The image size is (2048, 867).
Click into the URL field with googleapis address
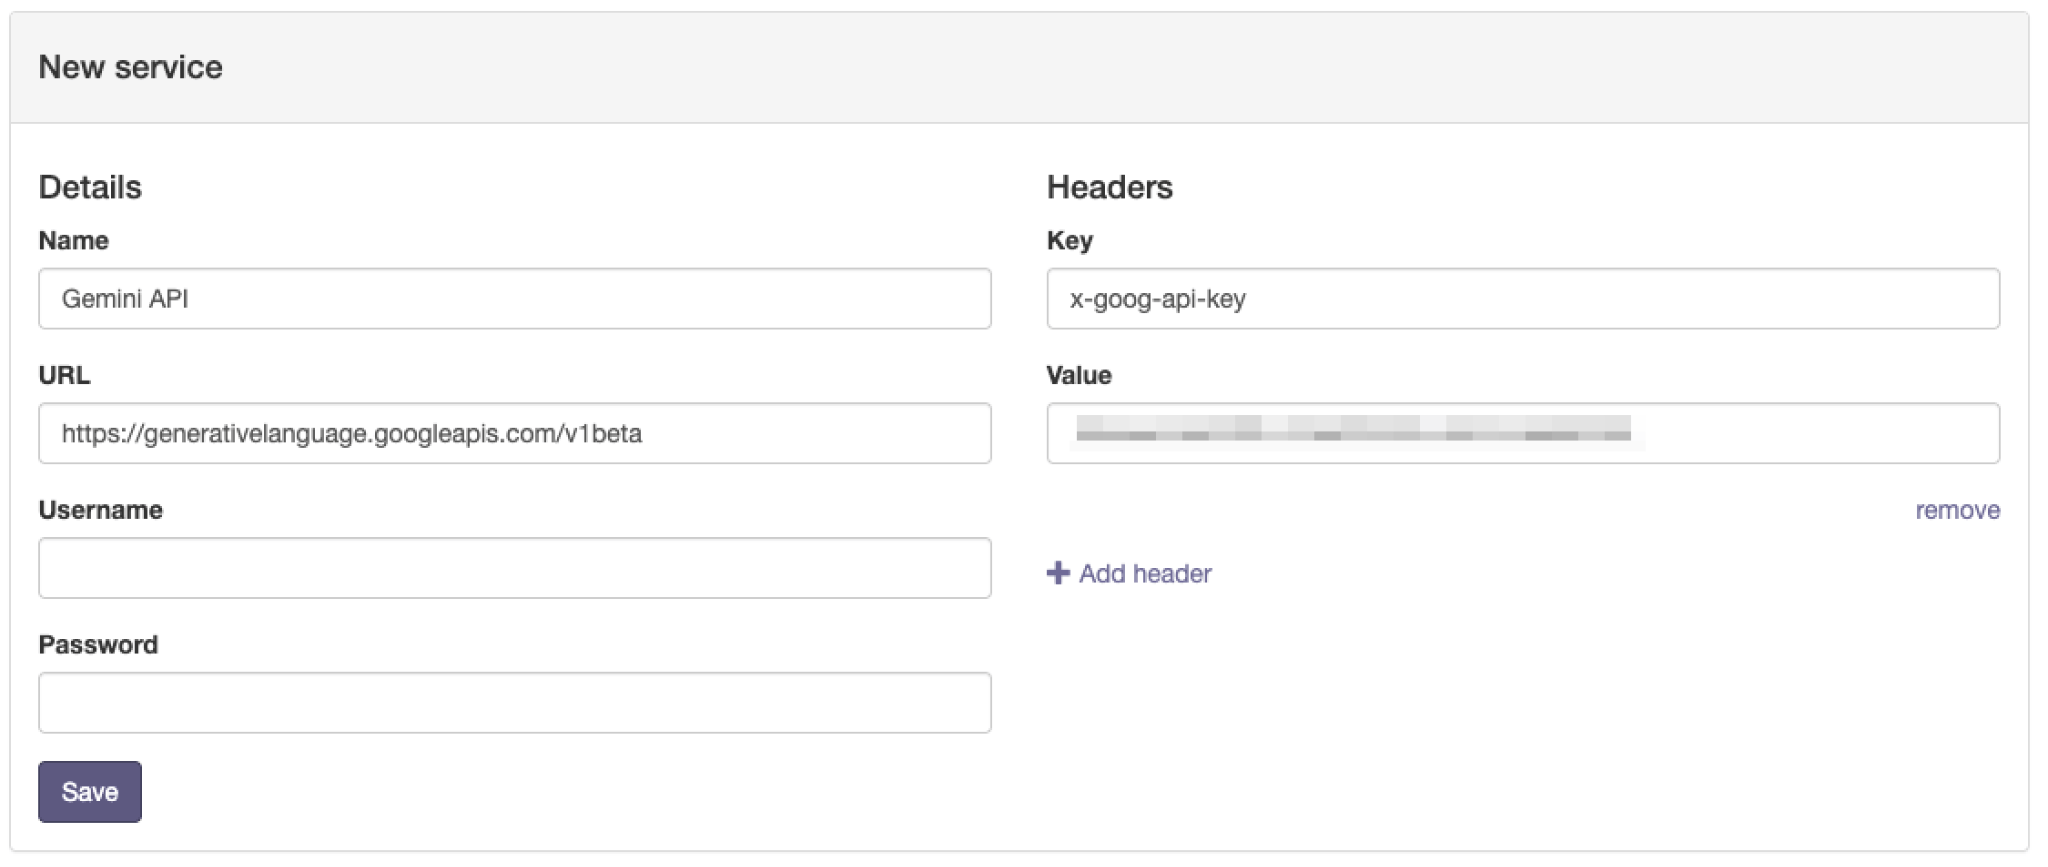[515, 433]
